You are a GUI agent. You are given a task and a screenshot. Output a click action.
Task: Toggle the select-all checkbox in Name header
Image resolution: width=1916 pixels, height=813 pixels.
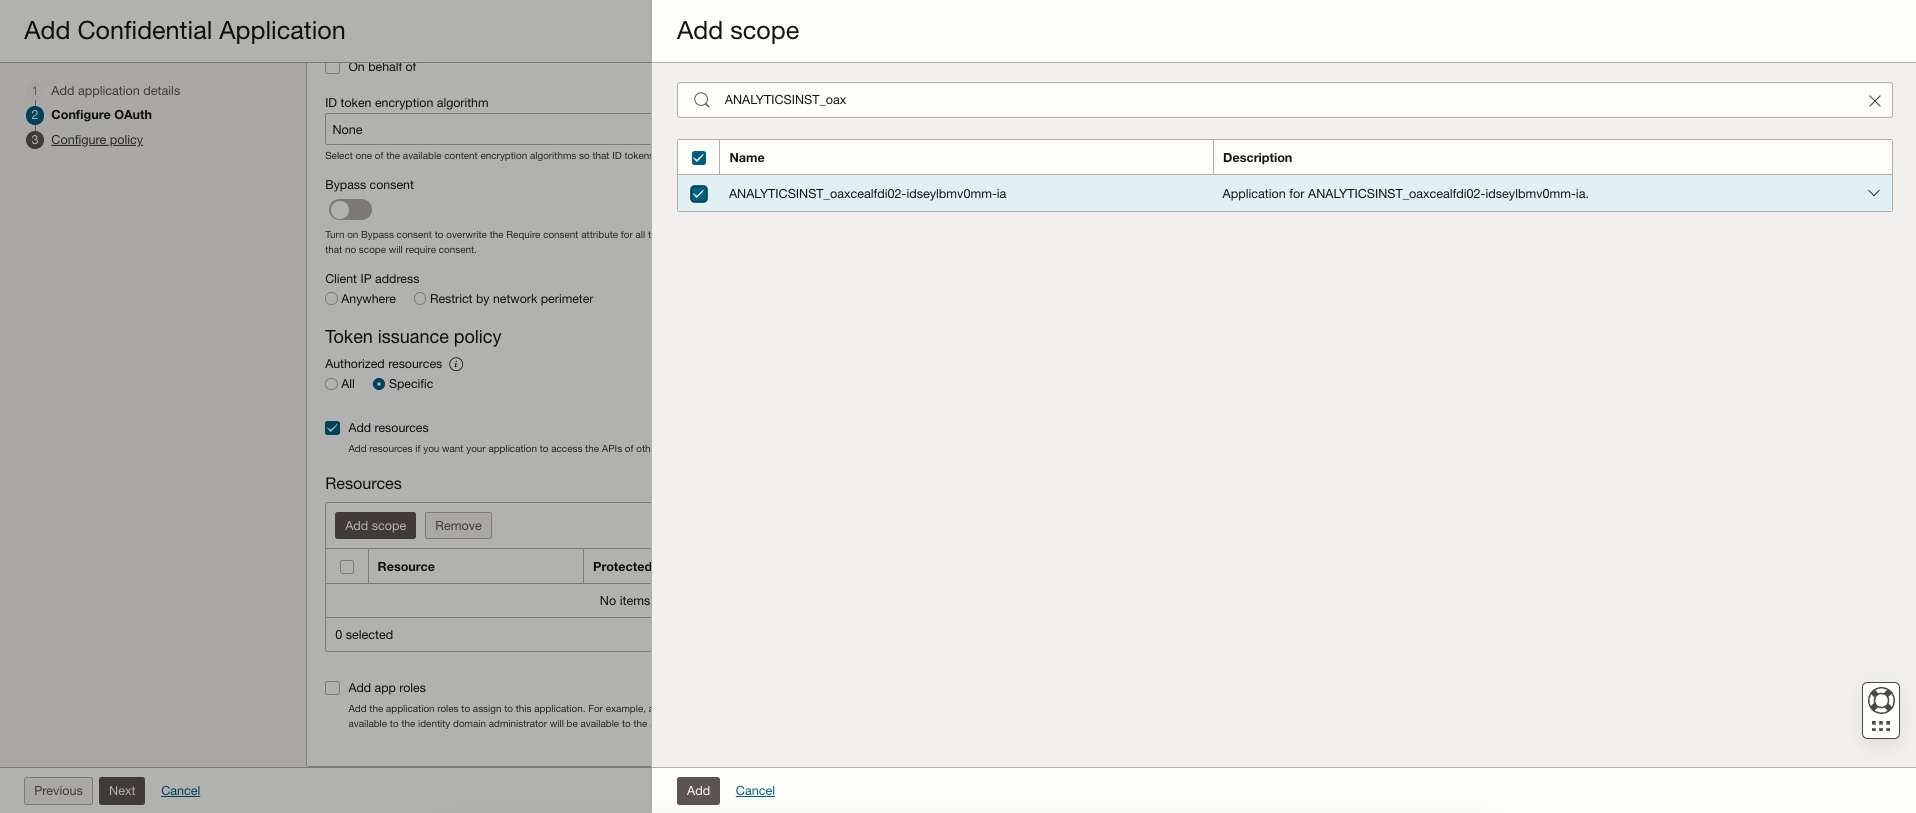coord(699,158)
